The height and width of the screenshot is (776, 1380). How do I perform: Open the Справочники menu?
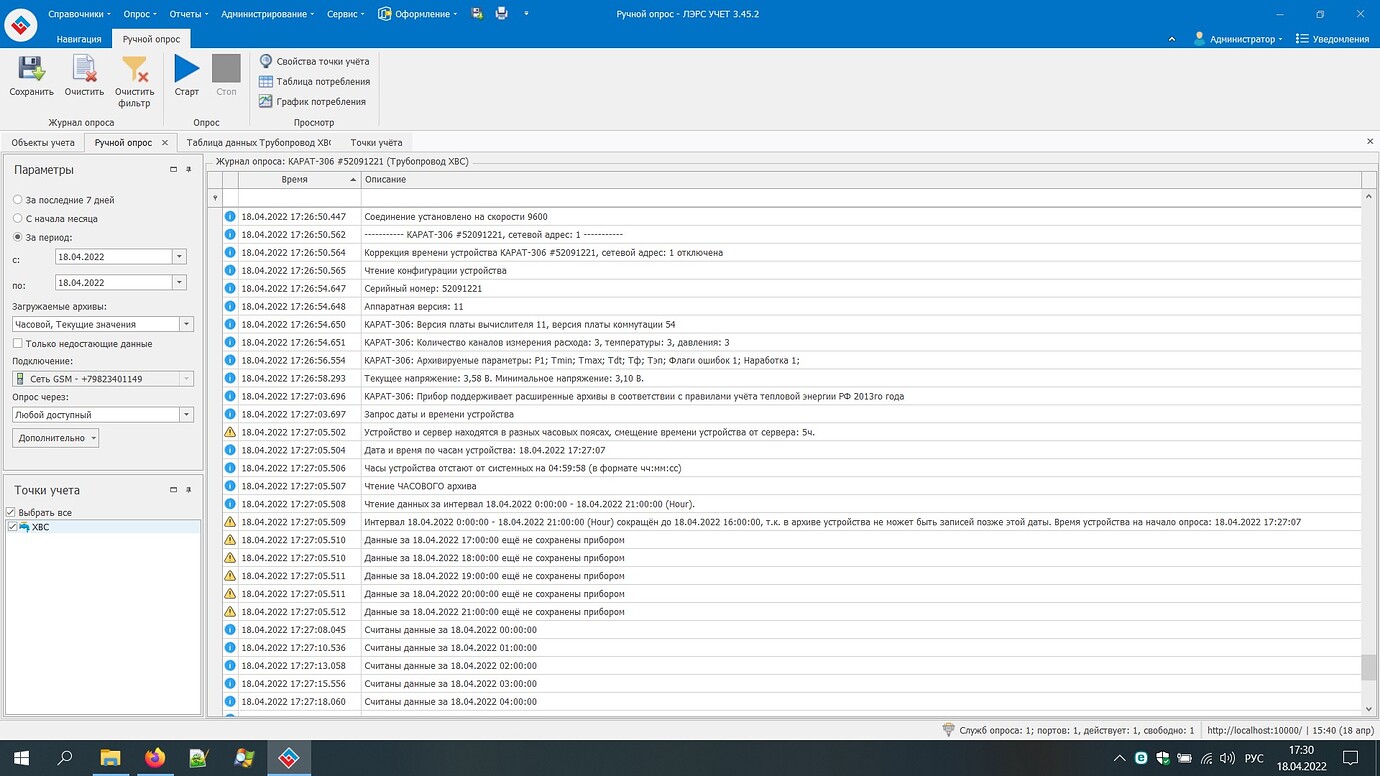(80, 14)
